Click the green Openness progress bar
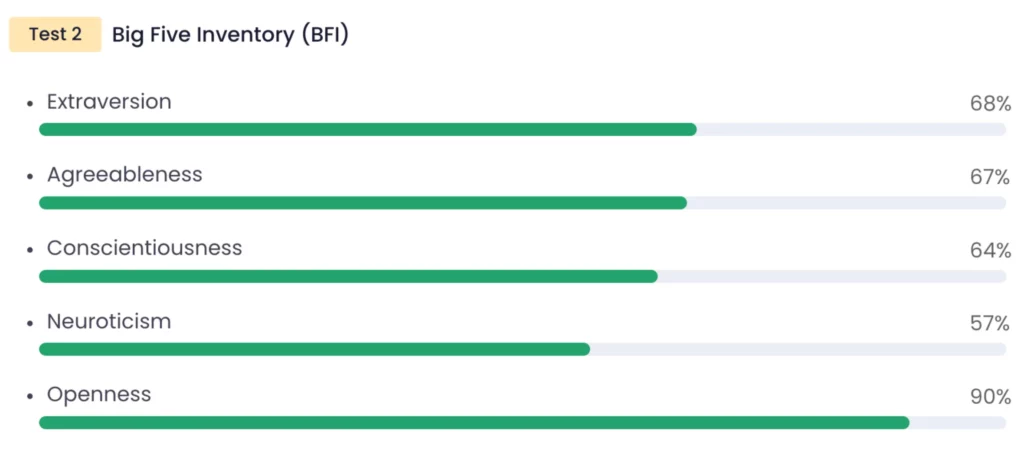Image resolution: width=1024 pixels, height=463 pixels. click(474, 422)
